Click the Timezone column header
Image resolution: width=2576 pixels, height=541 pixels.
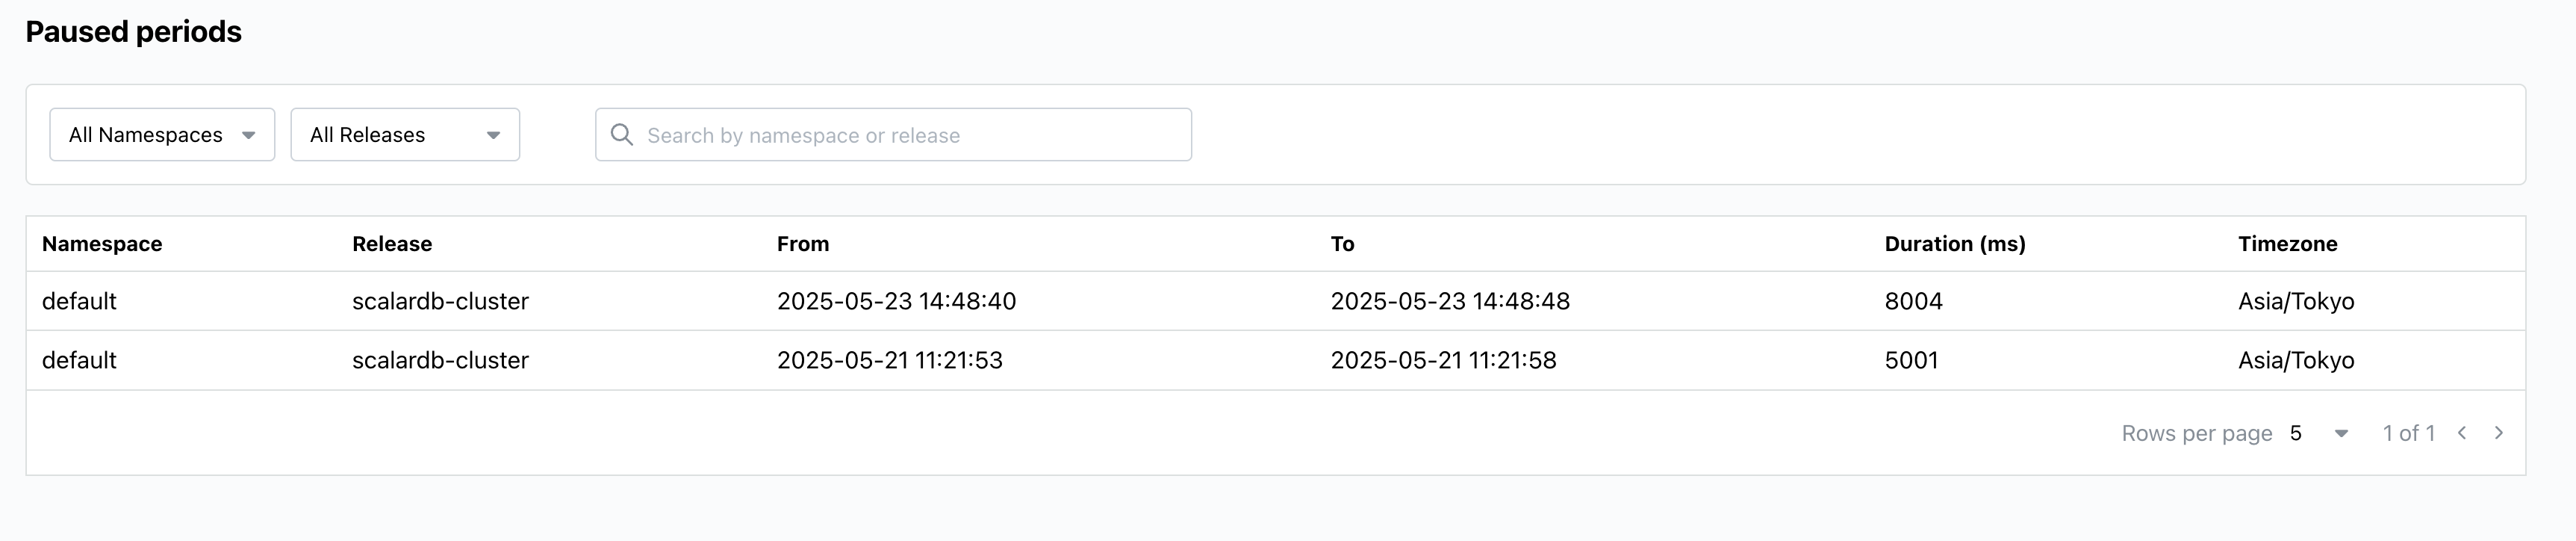pos(2288,244)
